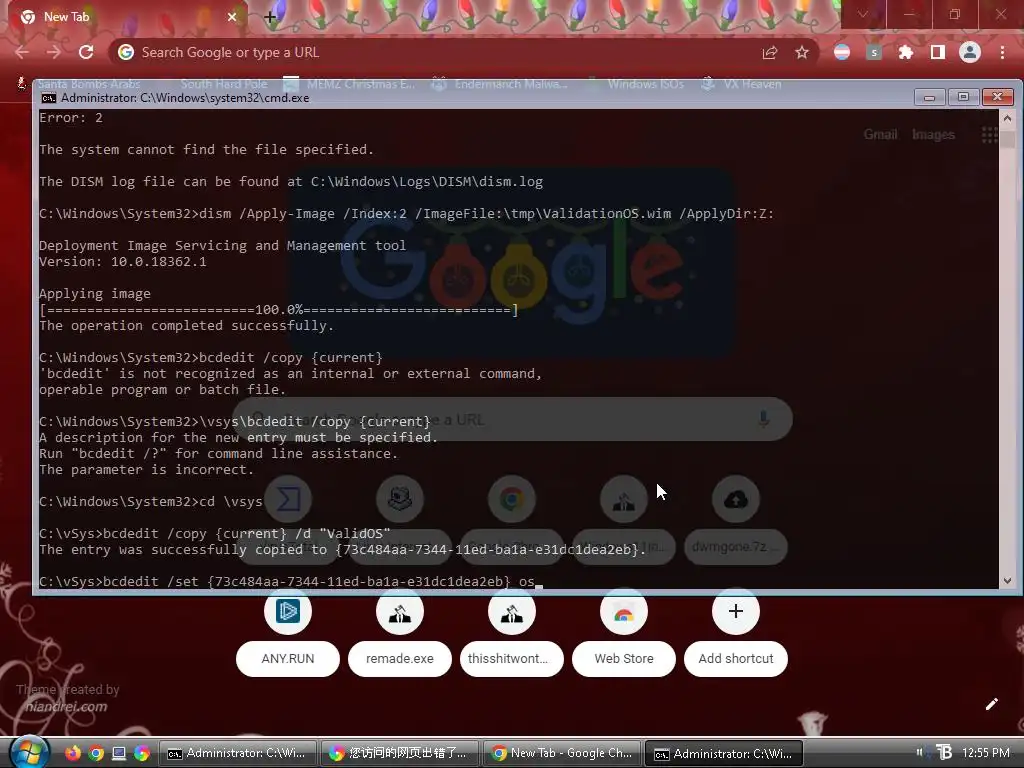Open the remade.exe shortcut icon

click(x=400, y=611)
